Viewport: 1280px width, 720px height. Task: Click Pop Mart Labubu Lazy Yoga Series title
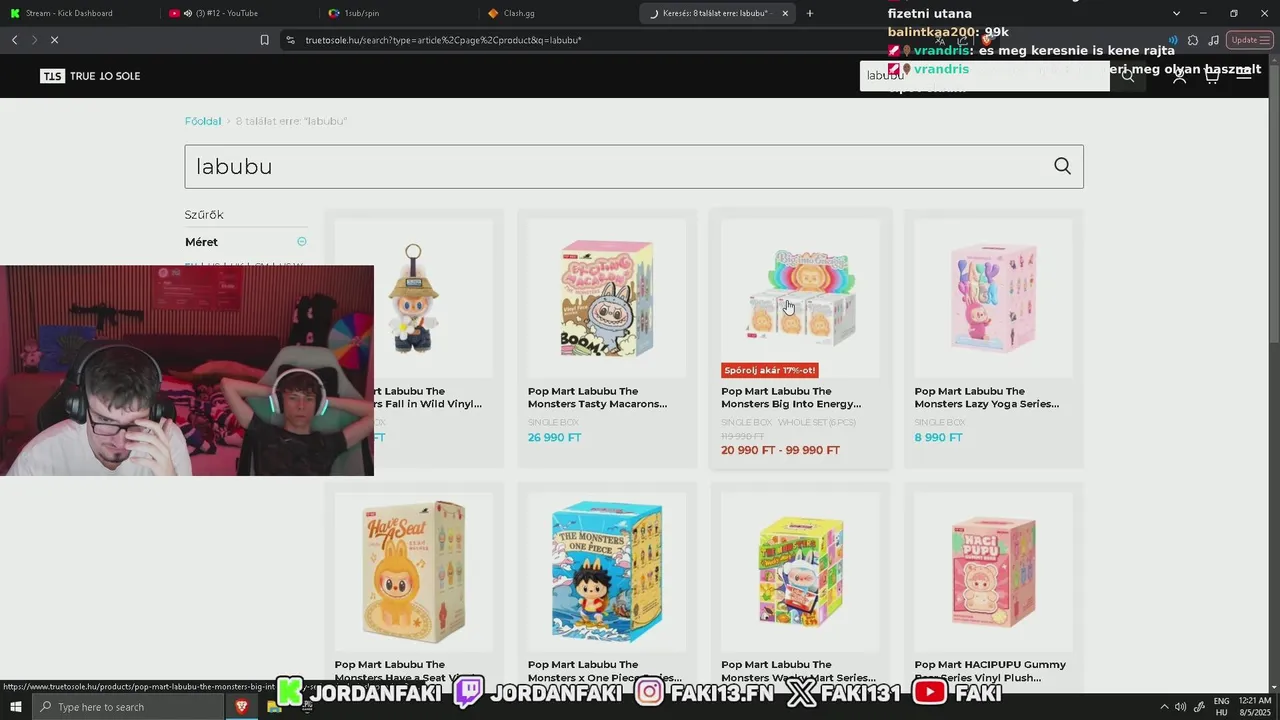[986, 398]
